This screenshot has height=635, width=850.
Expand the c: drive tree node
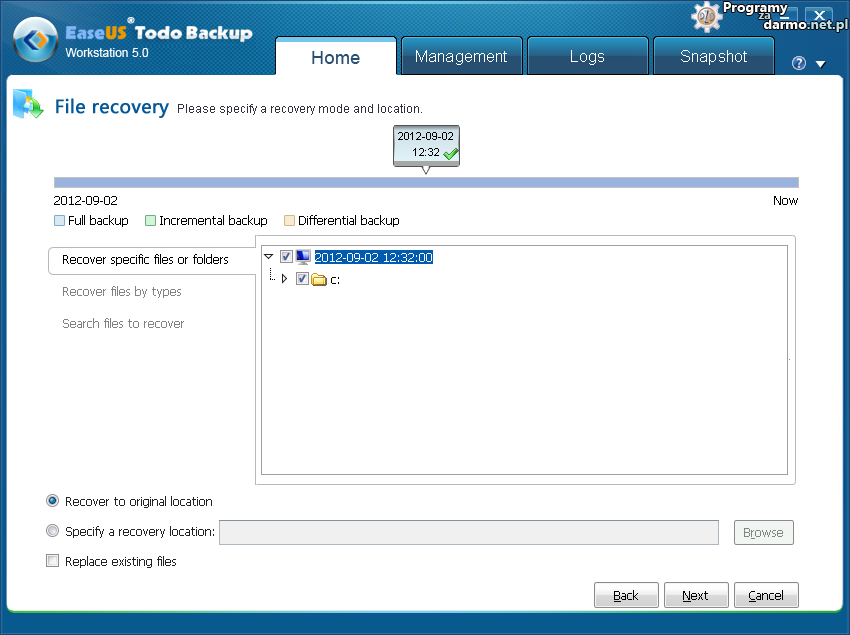click(x=285, y=279)
